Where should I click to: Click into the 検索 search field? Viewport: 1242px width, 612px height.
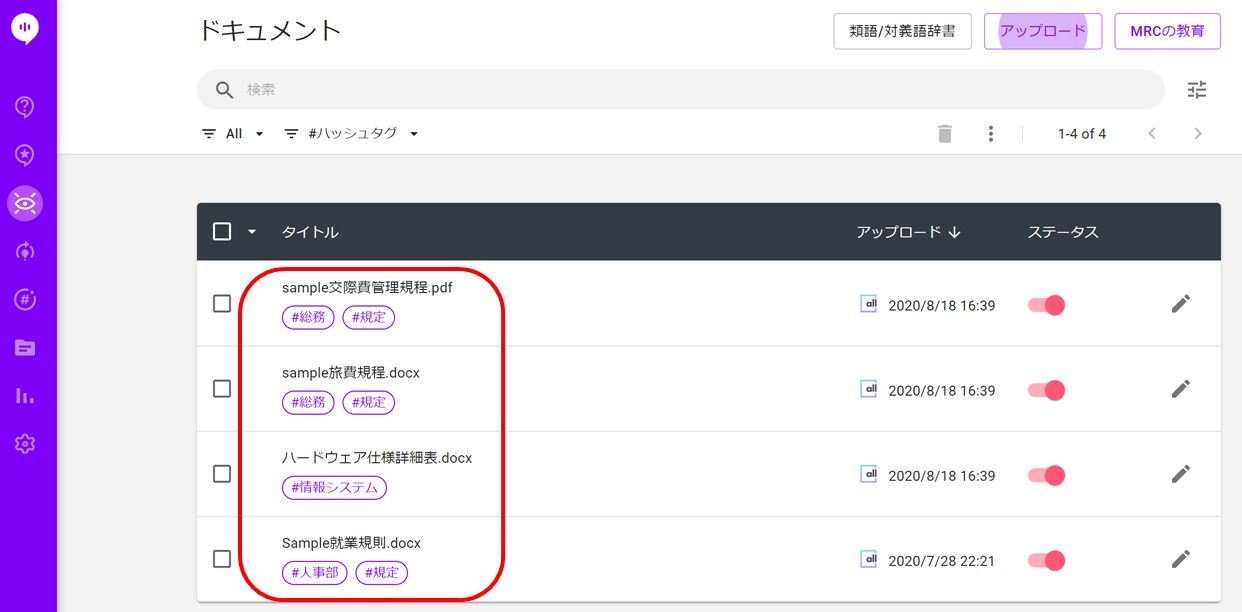click(681, 90)
